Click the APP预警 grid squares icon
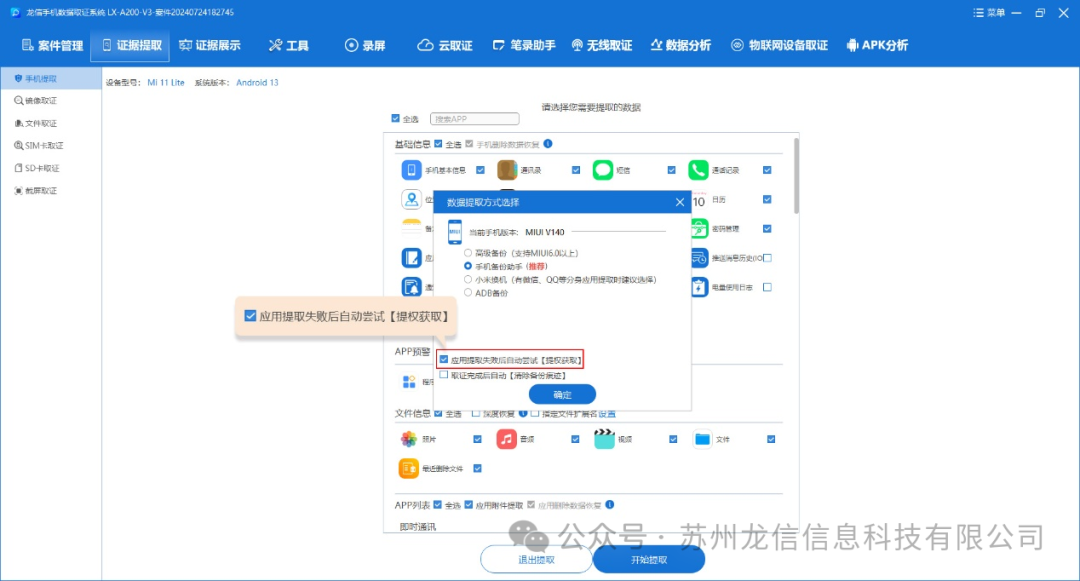 [409, 381]
